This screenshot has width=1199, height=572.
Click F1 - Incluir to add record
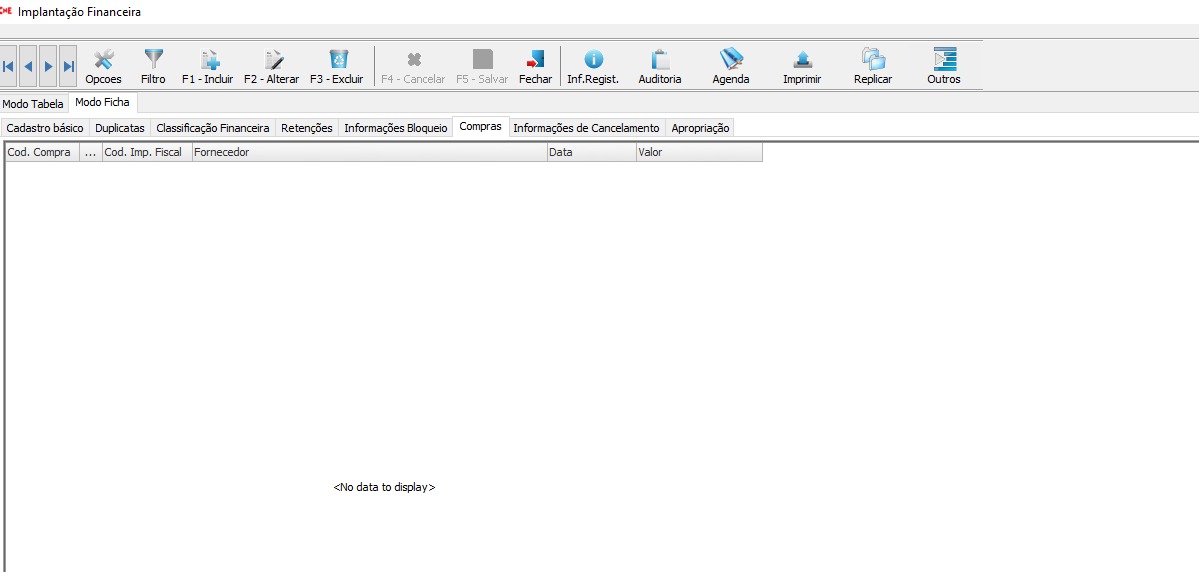(x=207, y=67)
